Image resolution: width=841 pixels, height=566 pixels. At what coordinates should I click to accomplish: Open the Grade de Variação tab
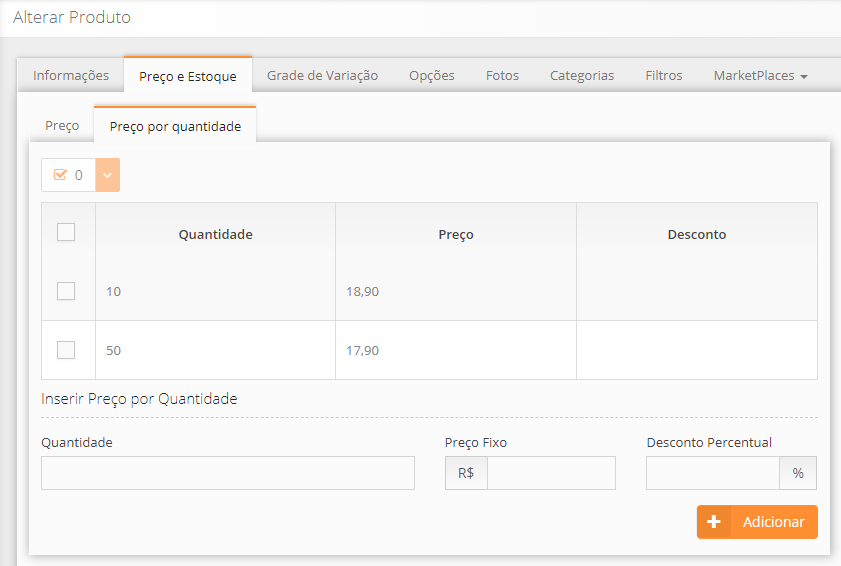(322, 75)
